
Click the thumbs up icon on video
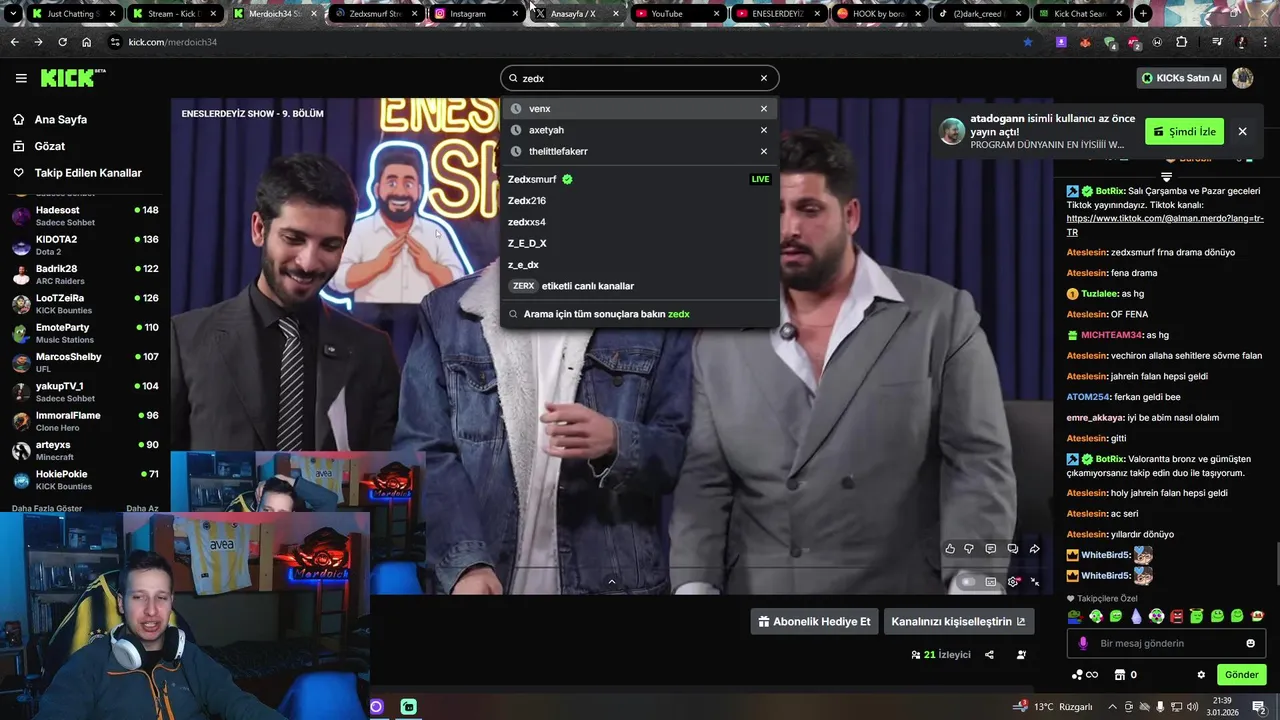pos(950,549)
